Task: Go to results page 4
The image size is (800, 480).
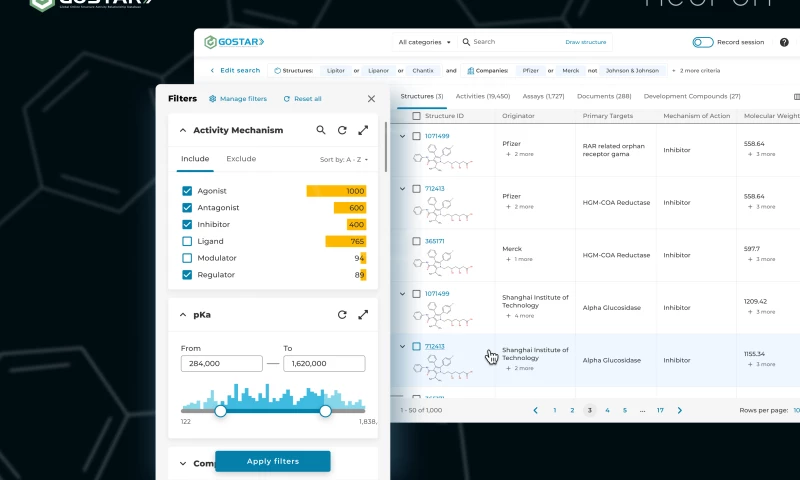Action: click(607, 410)
